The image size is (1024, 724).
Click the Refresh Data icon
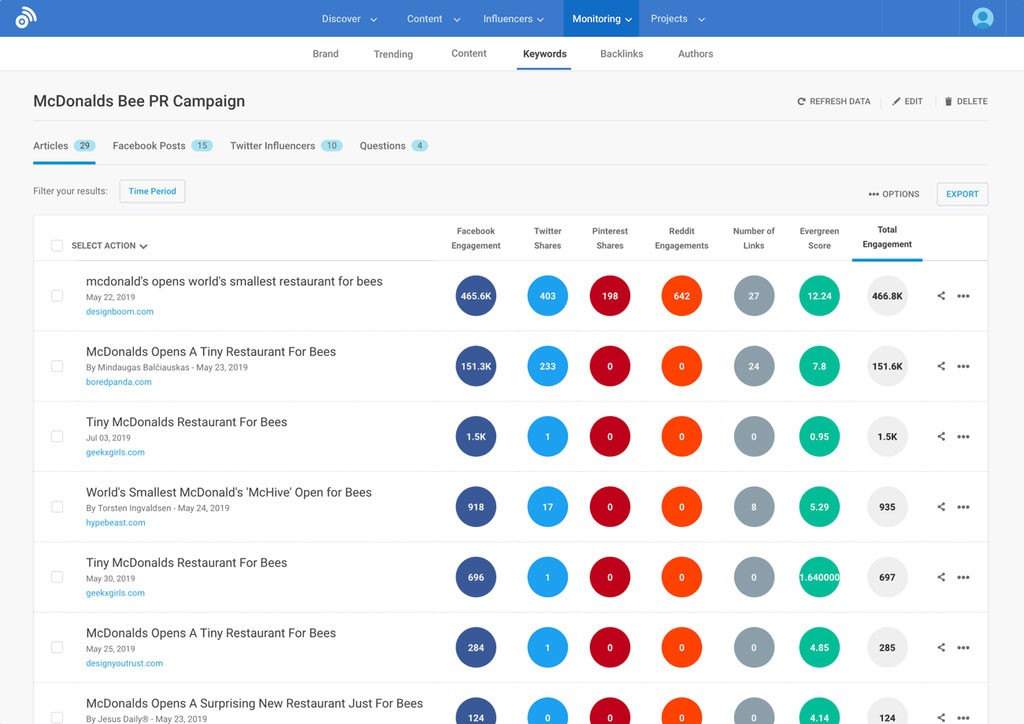tap(801, 102)
